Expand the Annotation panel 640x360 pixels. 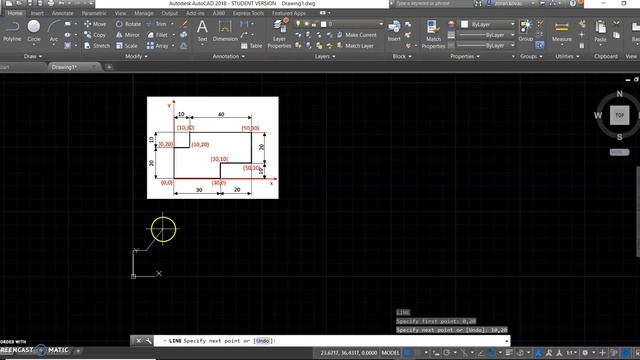click(229, 56)
